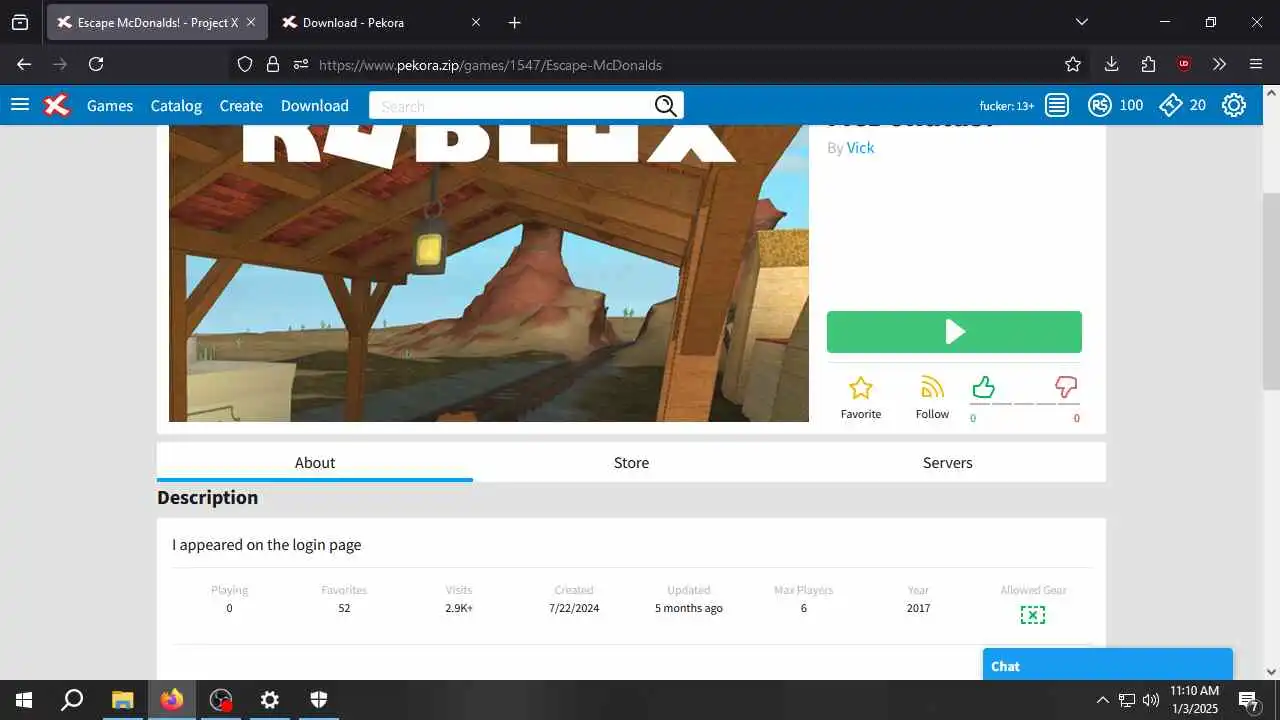Click the browser address bar URL
This screenshot has height=720, width=1280.
(490, 65)
